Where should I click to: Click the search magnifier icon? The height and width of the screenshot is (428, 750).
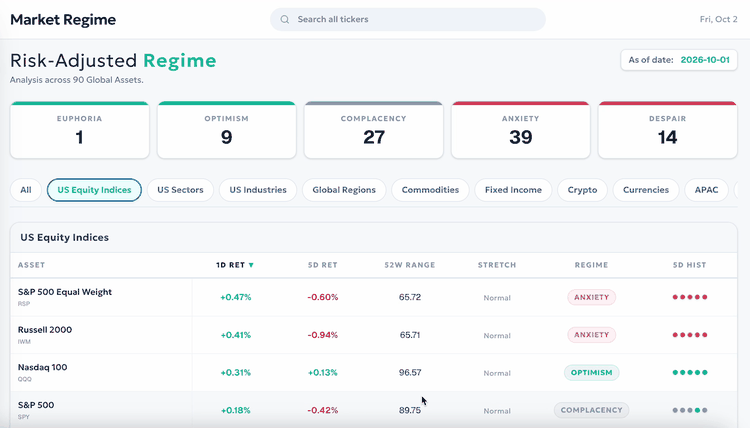coord(285,20)
